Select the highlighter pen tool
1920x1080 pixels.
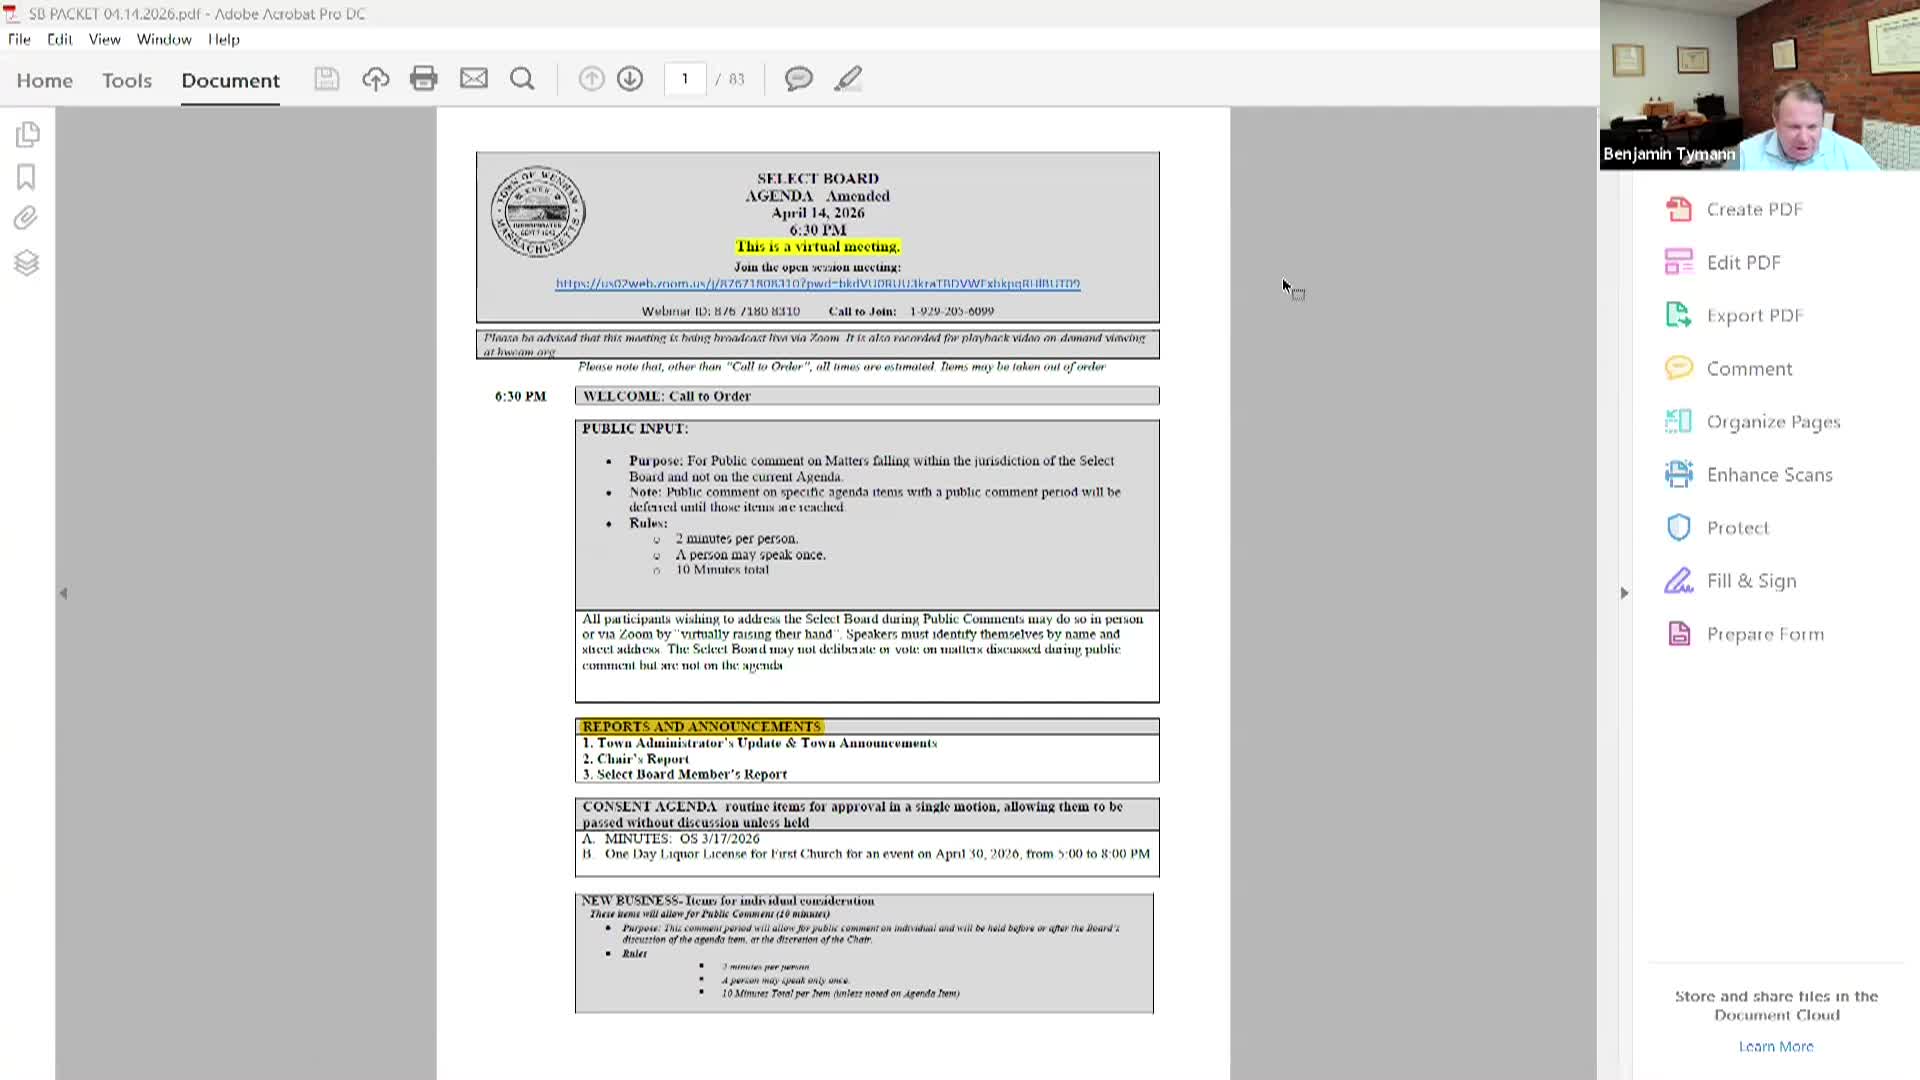pos(848,79)
